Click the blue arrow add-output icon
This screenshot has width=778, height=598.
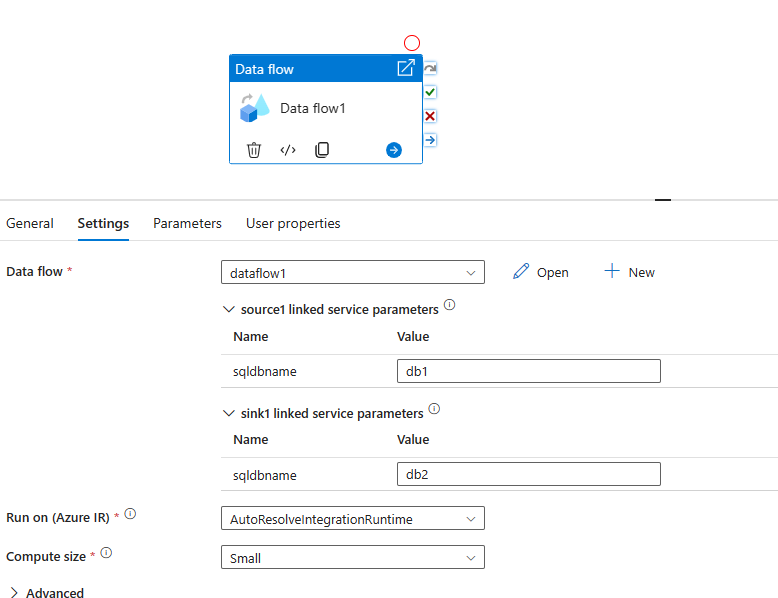394,150
